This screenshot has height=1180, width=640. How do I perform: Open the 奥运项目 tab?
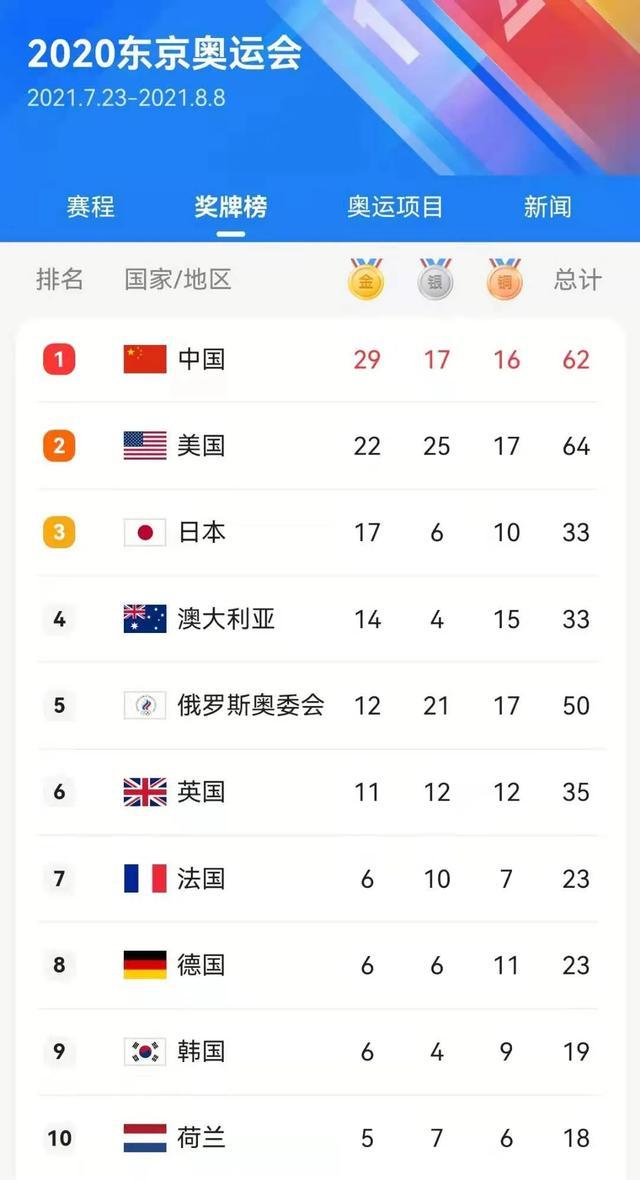tap(395, 207)
